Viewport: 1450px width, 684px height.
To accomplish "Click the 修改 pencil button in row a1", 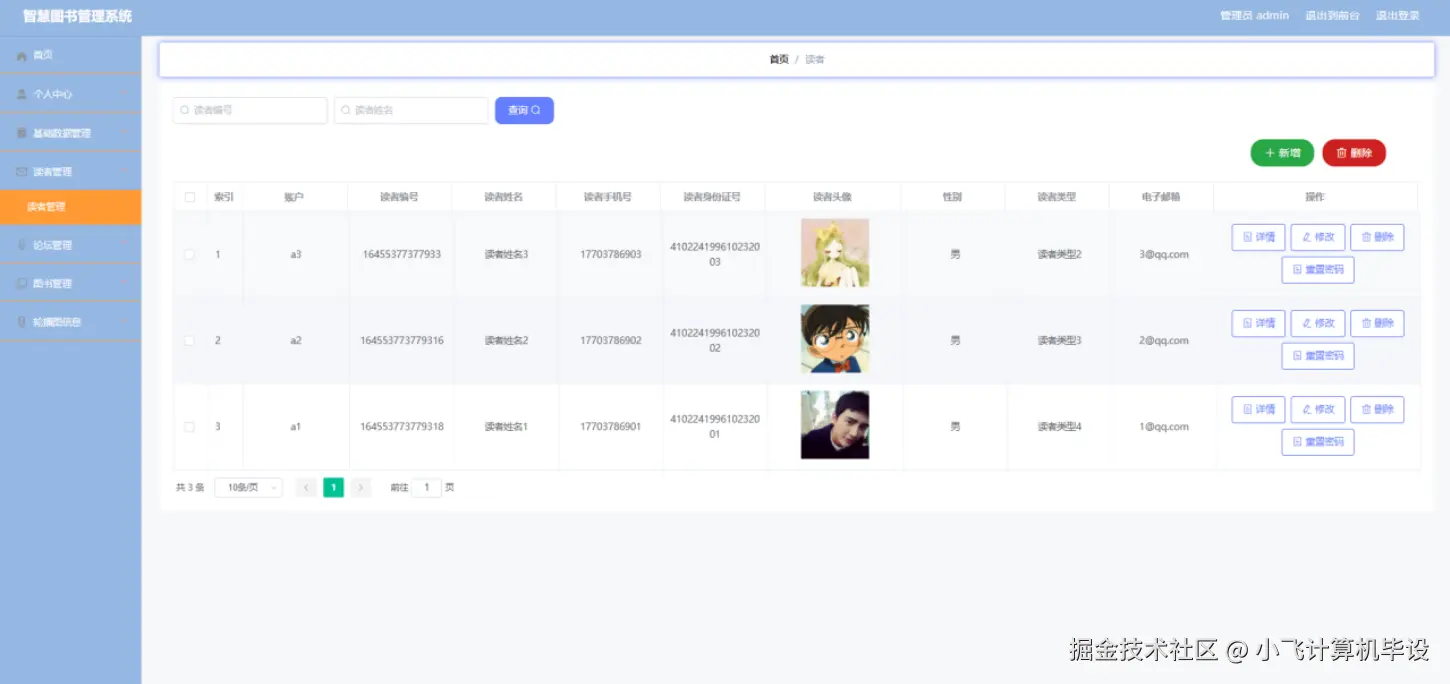I will (1318, 409).
